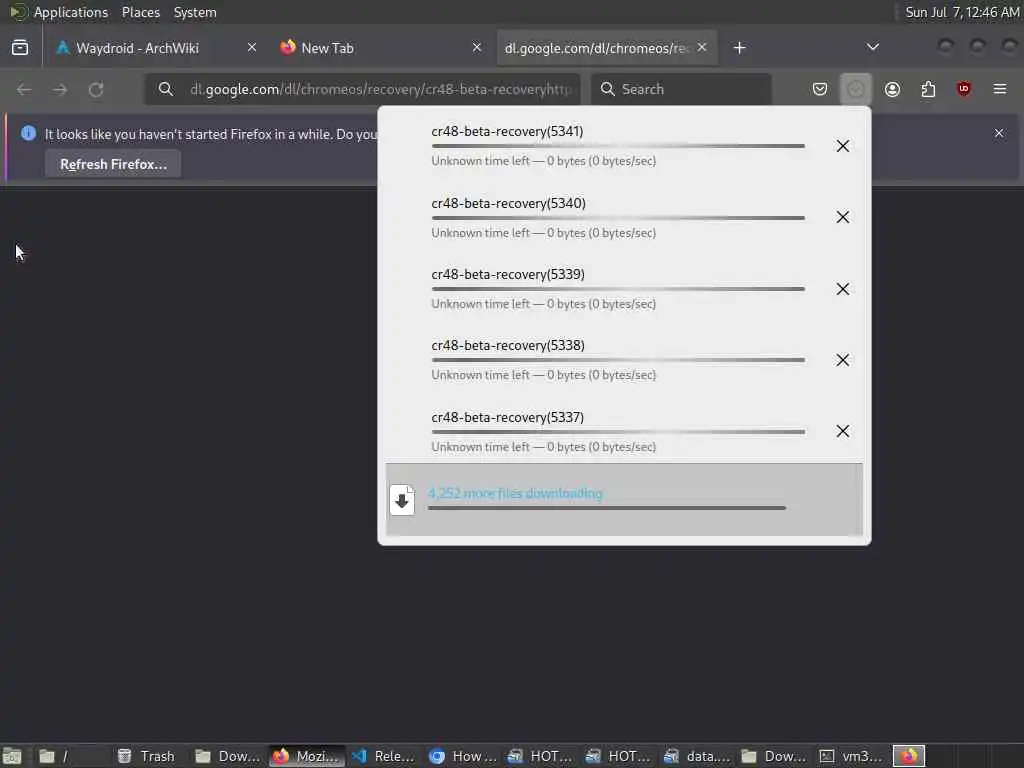Open the Extensions puzzle icon
This screenshot has width=1024, height=768.
pyautogui.click(x=928, y=89)
